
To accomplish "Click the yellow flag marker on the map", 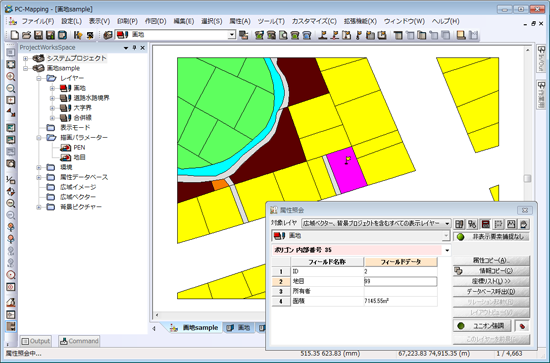I will pos(347,160).
